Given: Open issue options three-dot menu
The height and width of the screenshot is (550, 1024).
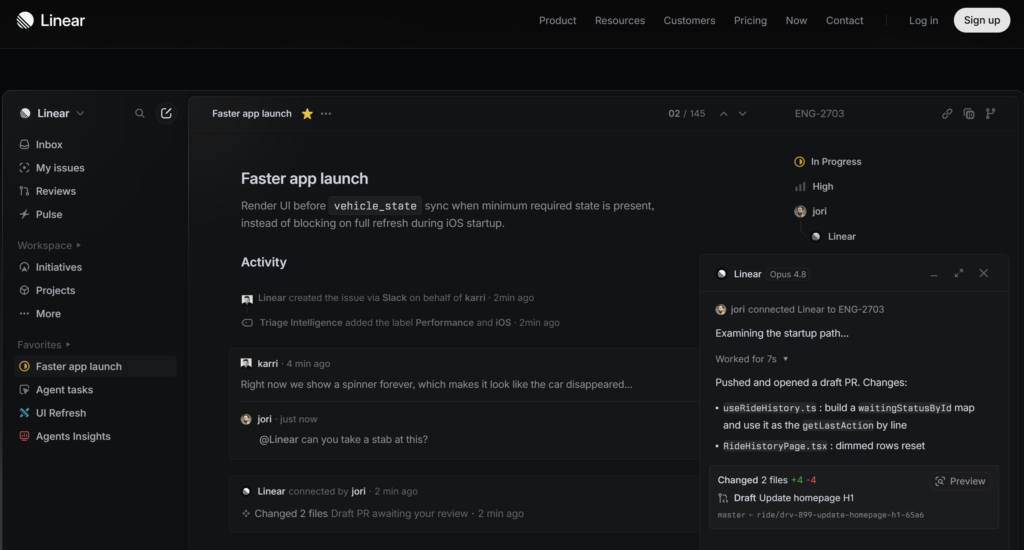Looking at the screenshot, I should (326, 114).
